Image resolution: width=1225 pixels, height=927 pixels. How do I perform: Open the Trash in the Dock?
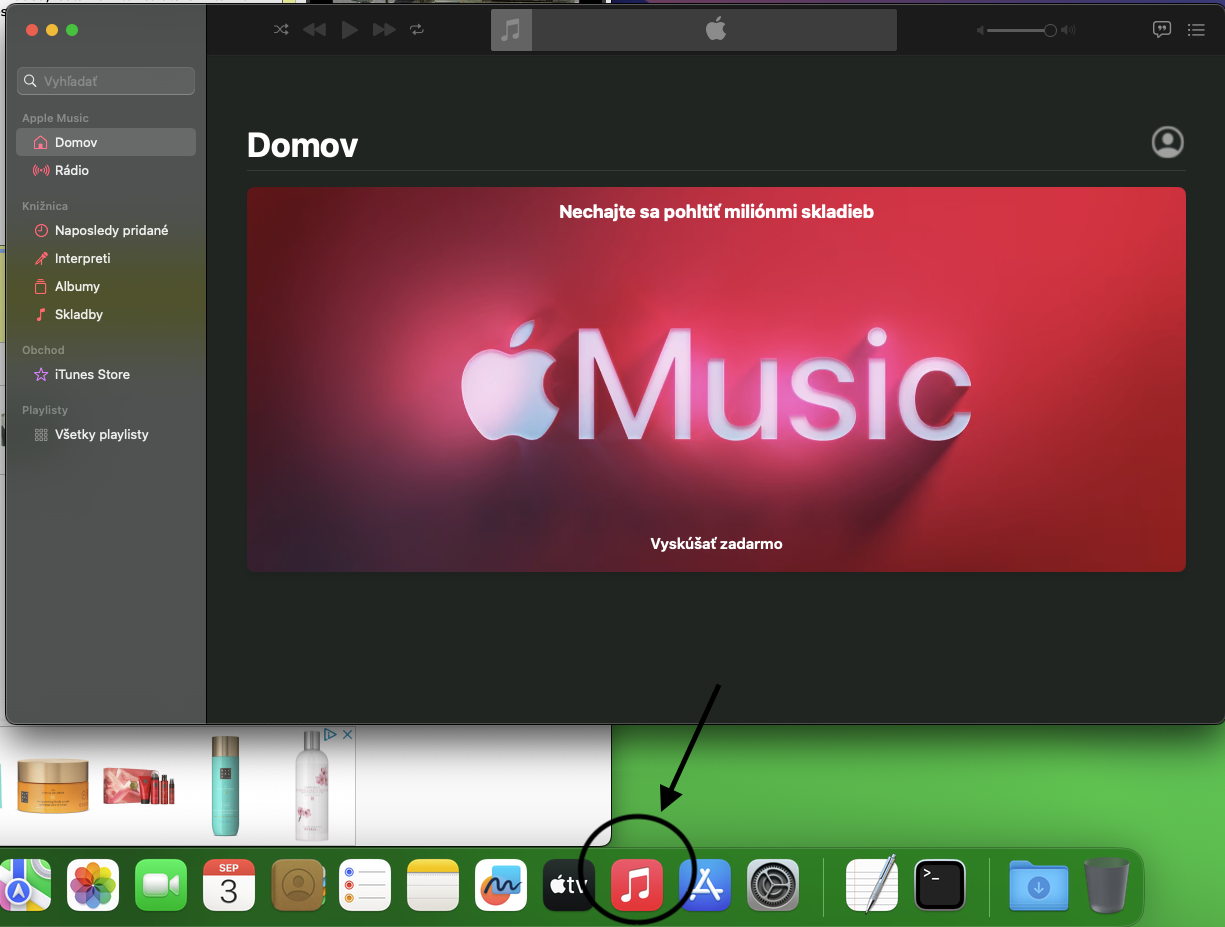(1107, 885)
